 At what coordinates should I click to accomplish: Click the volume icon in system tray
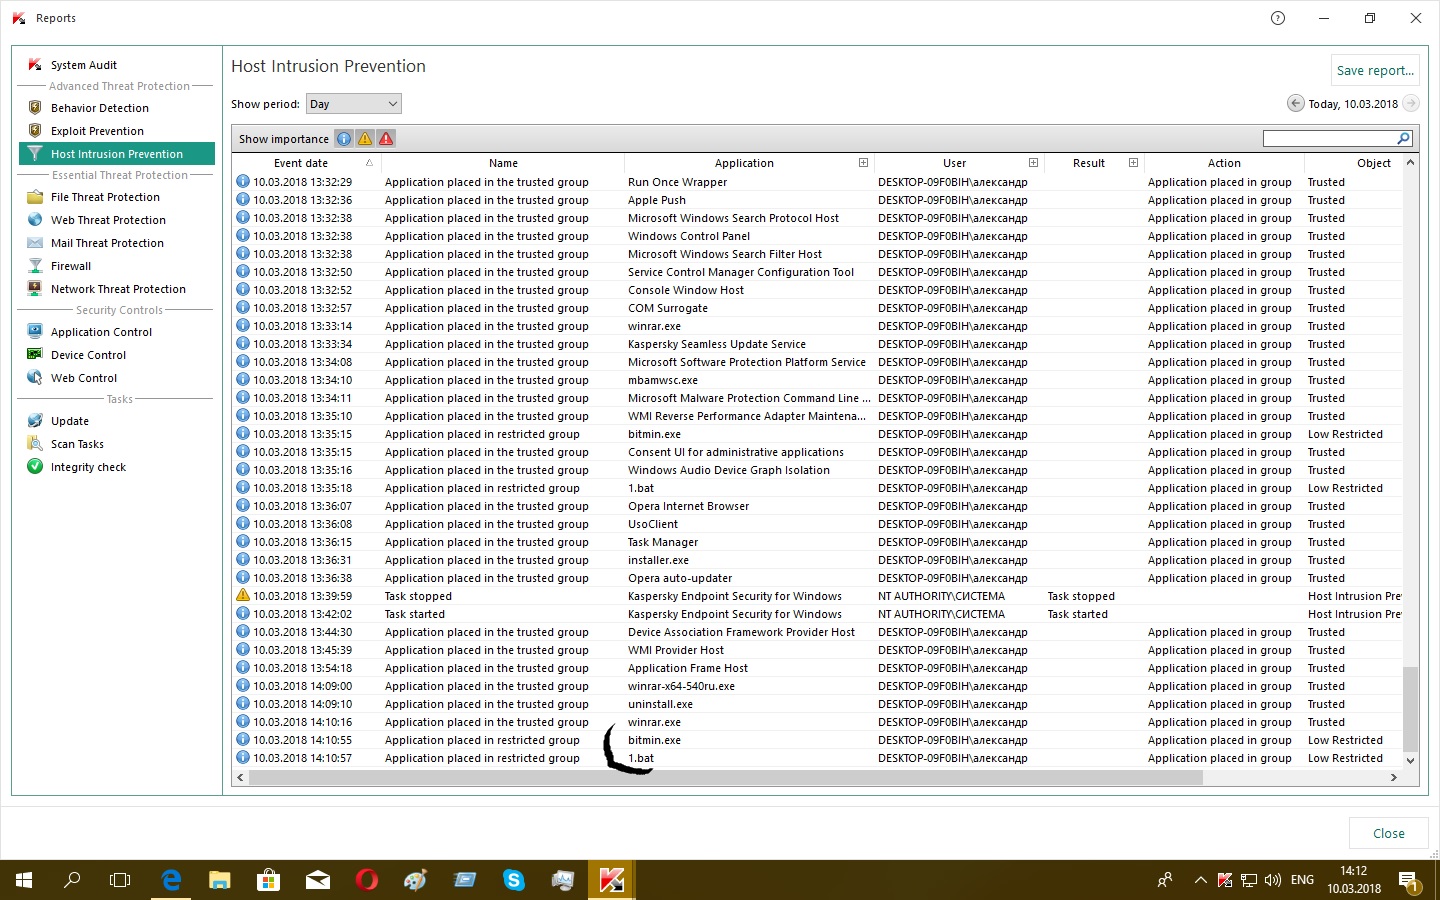tap(1272, 880)
